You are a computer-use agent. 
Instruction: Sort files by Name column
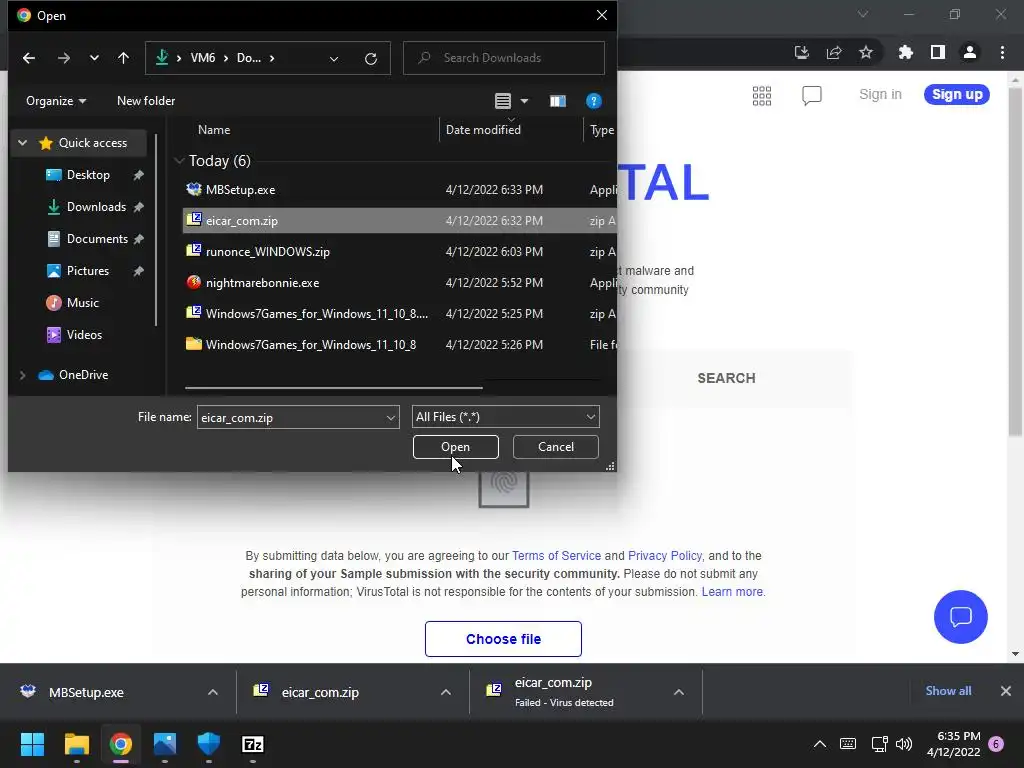214,130
